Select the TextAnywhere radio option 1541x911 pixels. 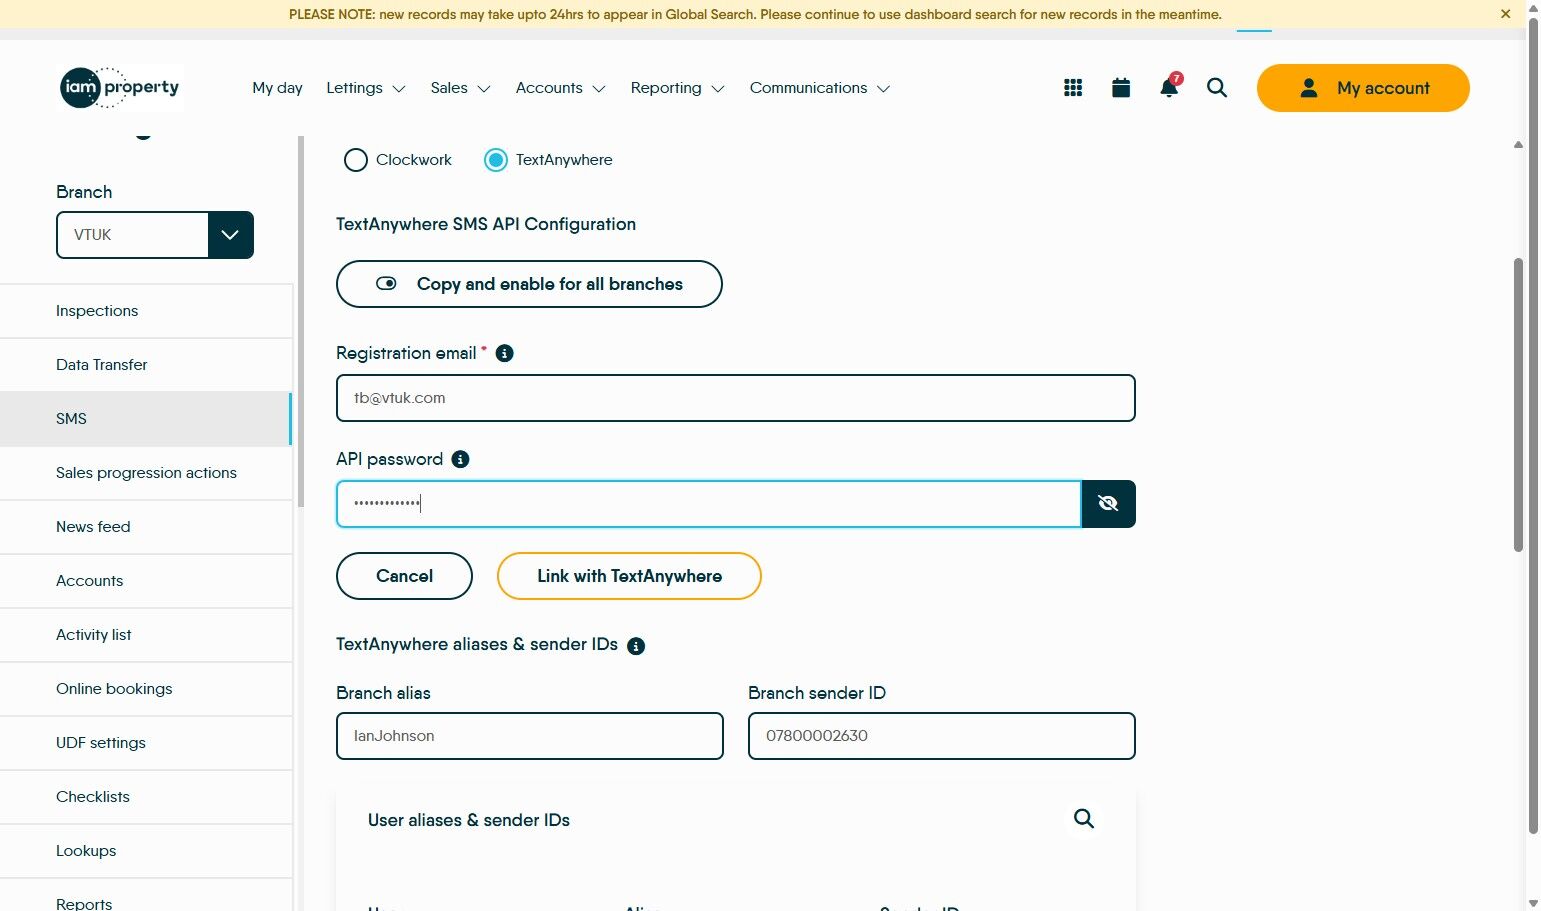(496, 160)
